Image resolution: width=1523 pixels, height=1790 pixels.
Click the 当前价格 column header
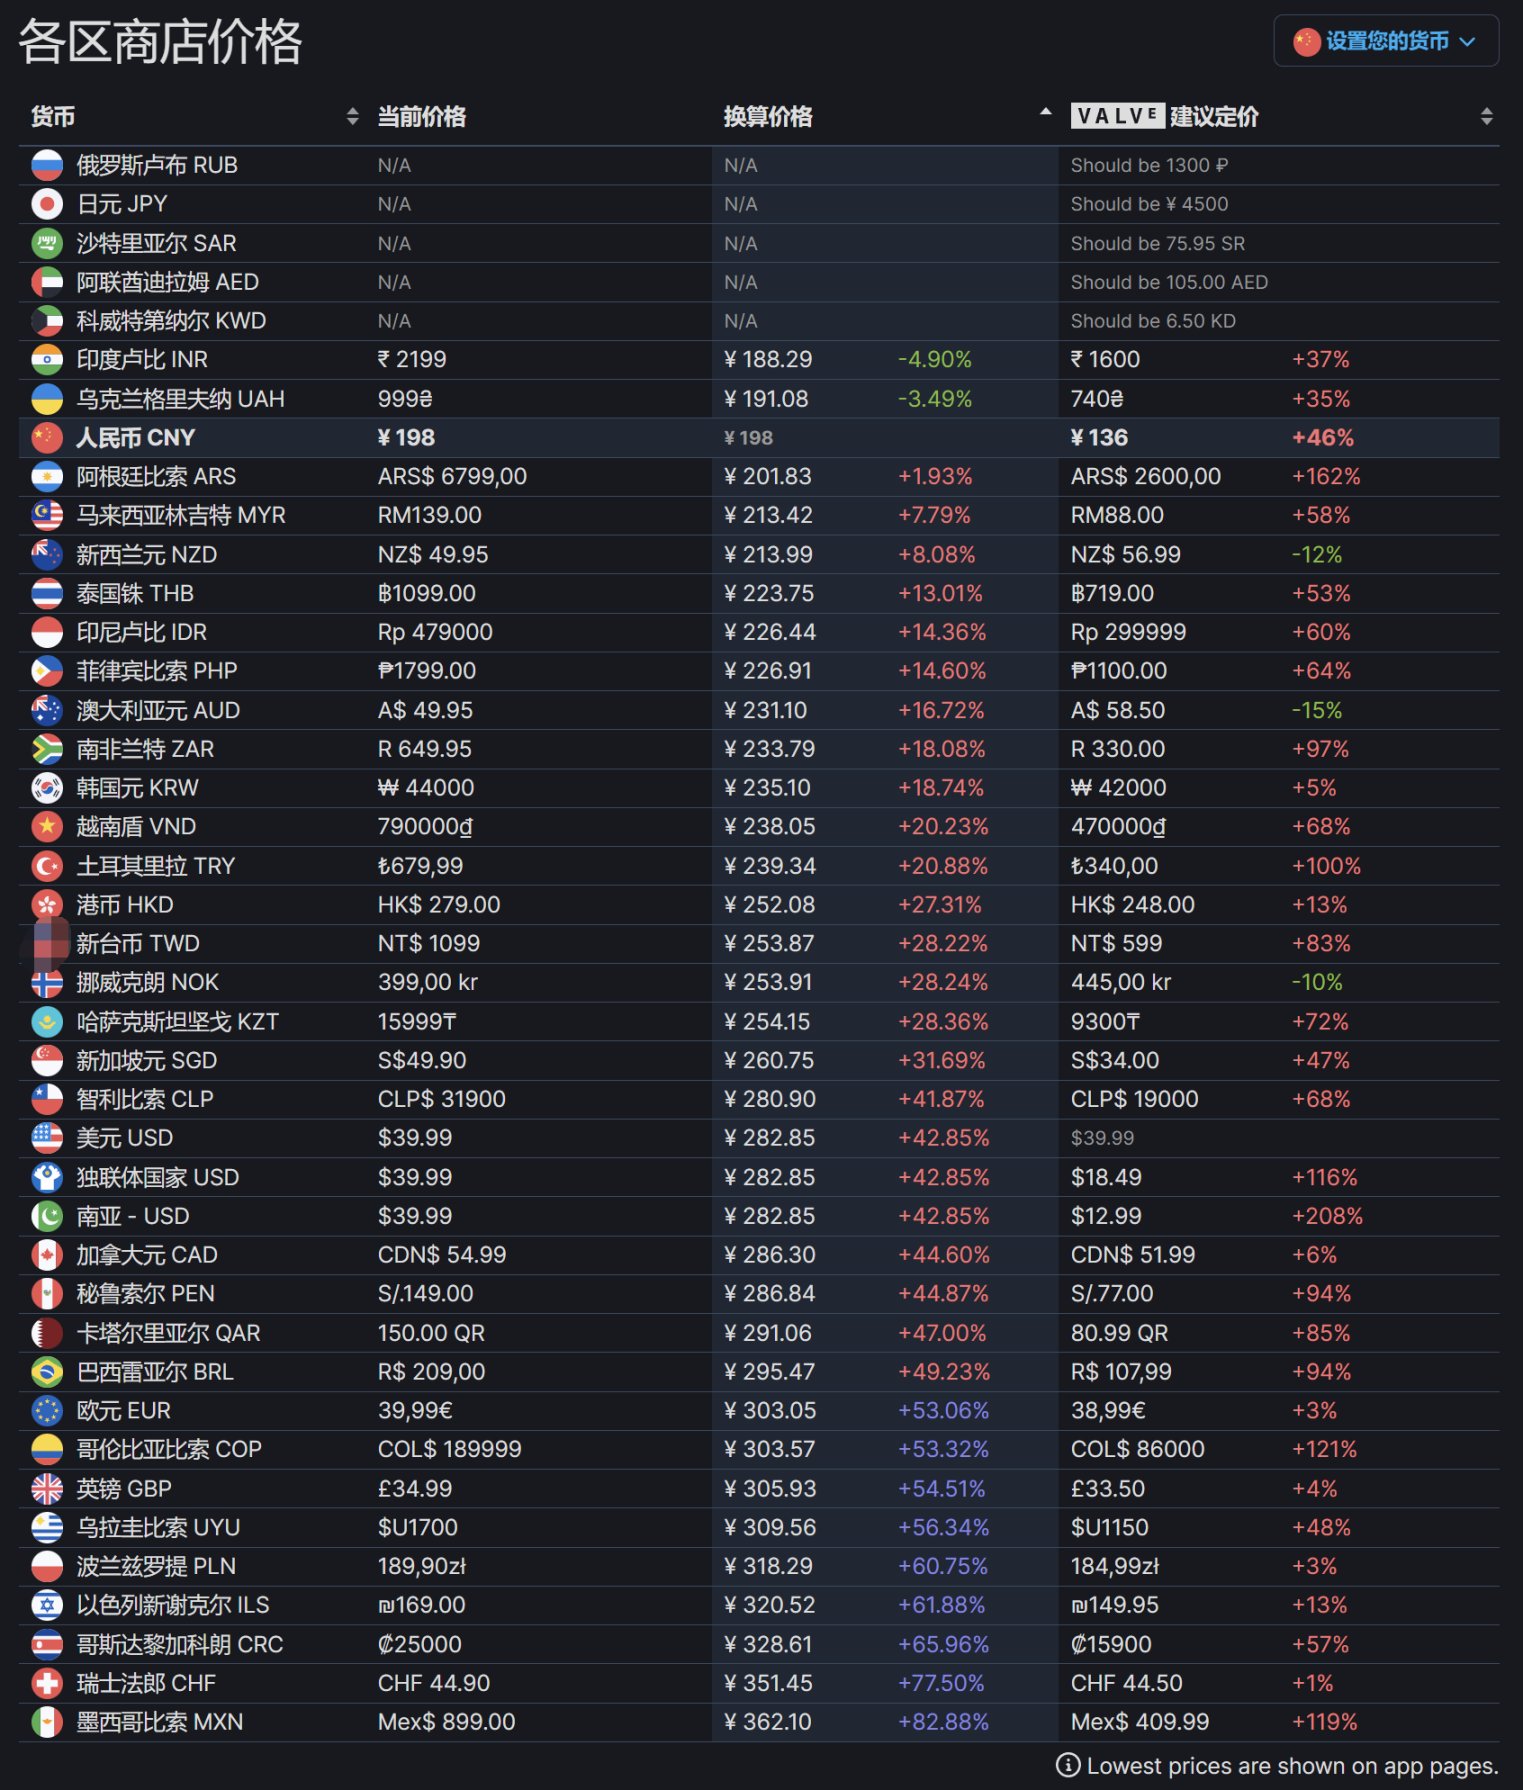coord(422,117)
